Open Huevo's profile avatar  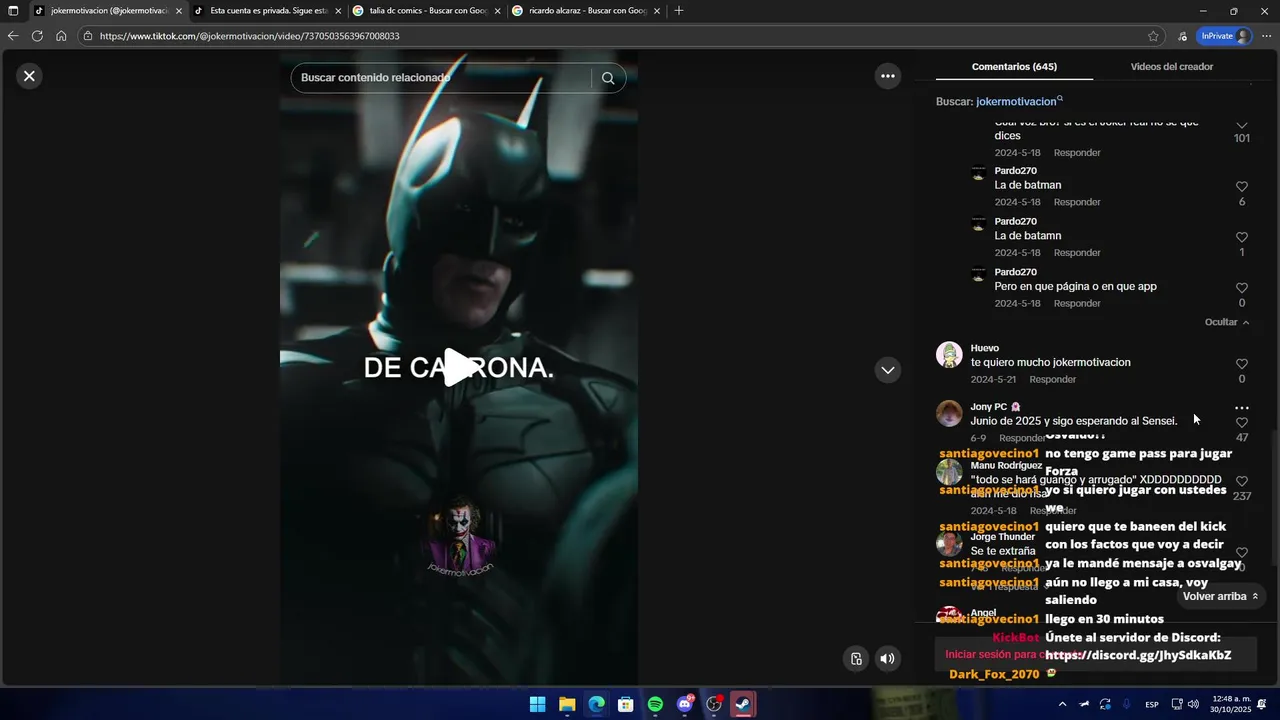(x=949, y=354)
